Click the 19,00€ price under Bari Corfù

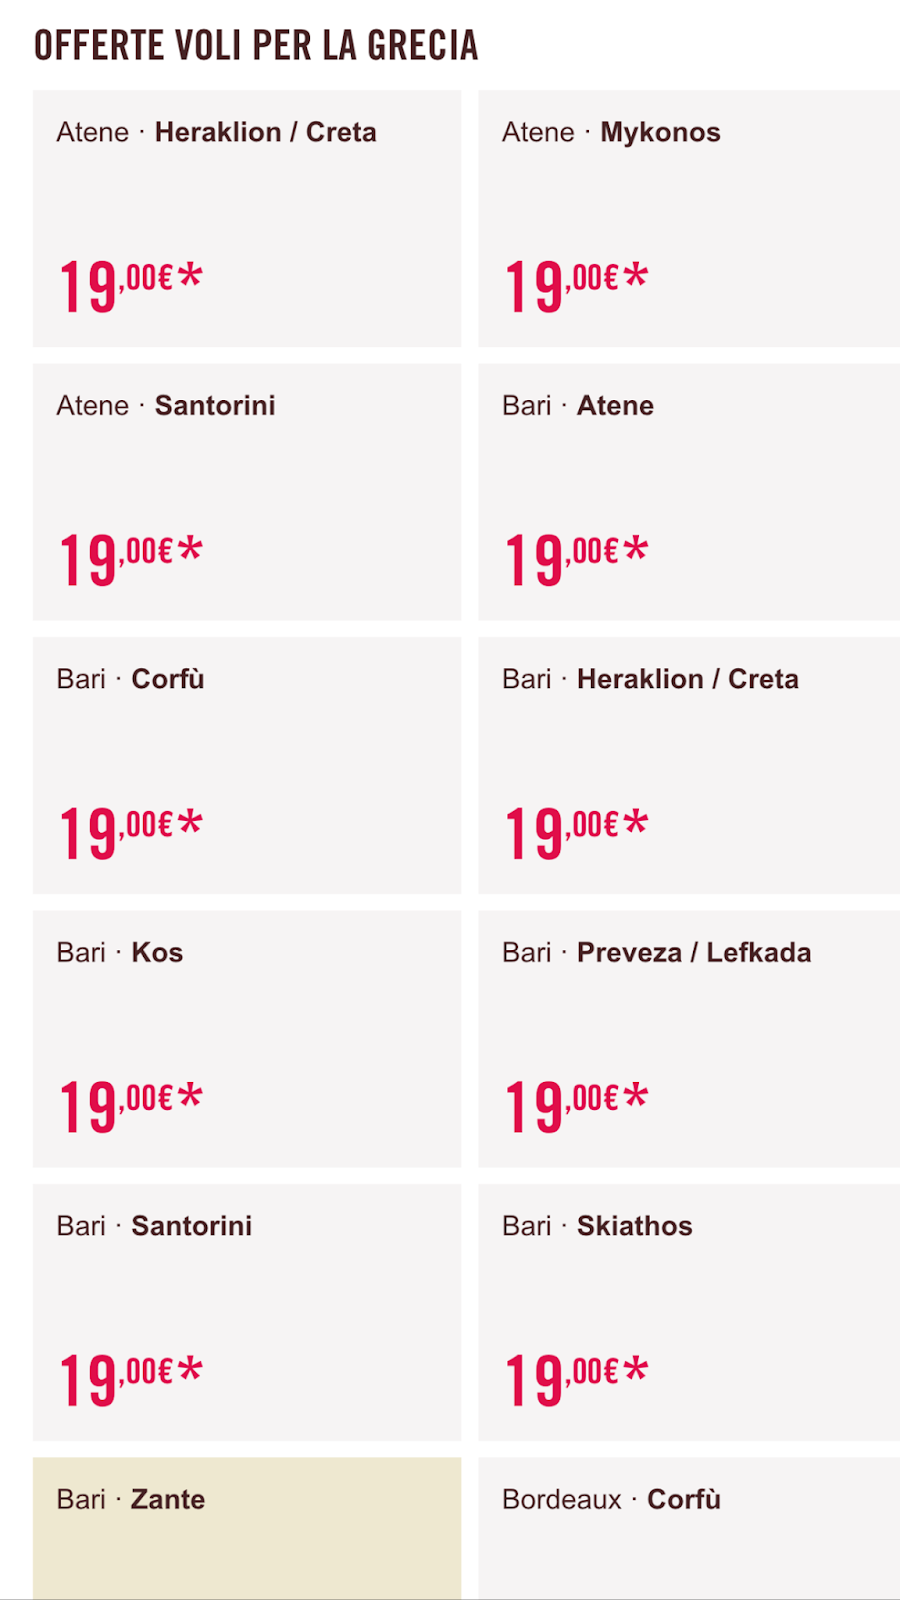(x=131, y=833)
